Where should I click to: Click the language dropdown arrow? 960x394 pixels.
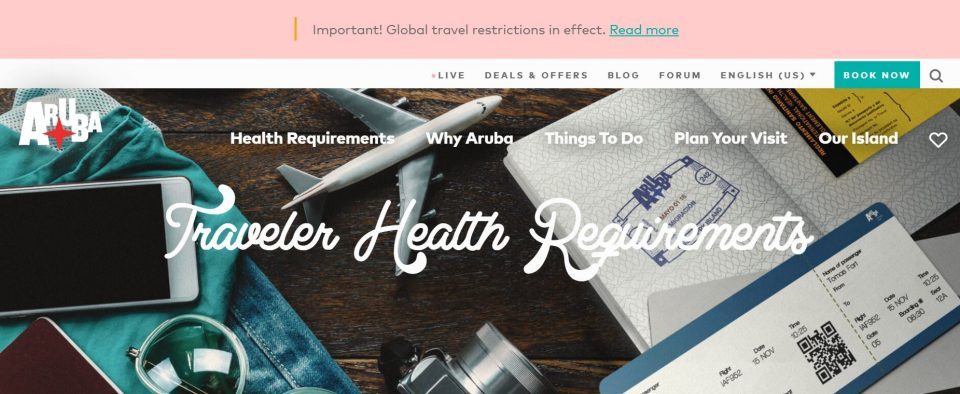pyautogui.click(x=812, y=75)
